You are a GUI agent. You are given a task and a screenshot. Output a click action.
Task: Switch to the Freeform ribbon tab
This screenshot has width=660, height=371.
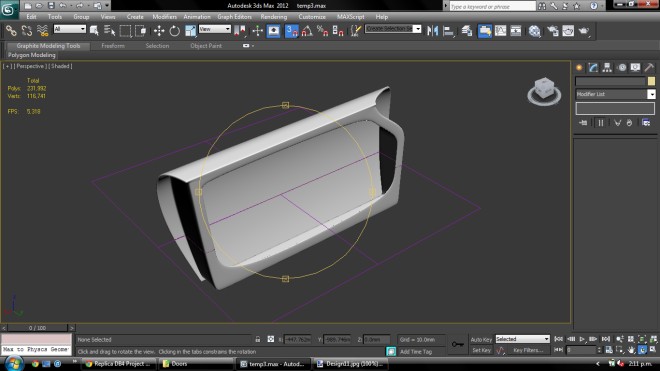[113, 45]
